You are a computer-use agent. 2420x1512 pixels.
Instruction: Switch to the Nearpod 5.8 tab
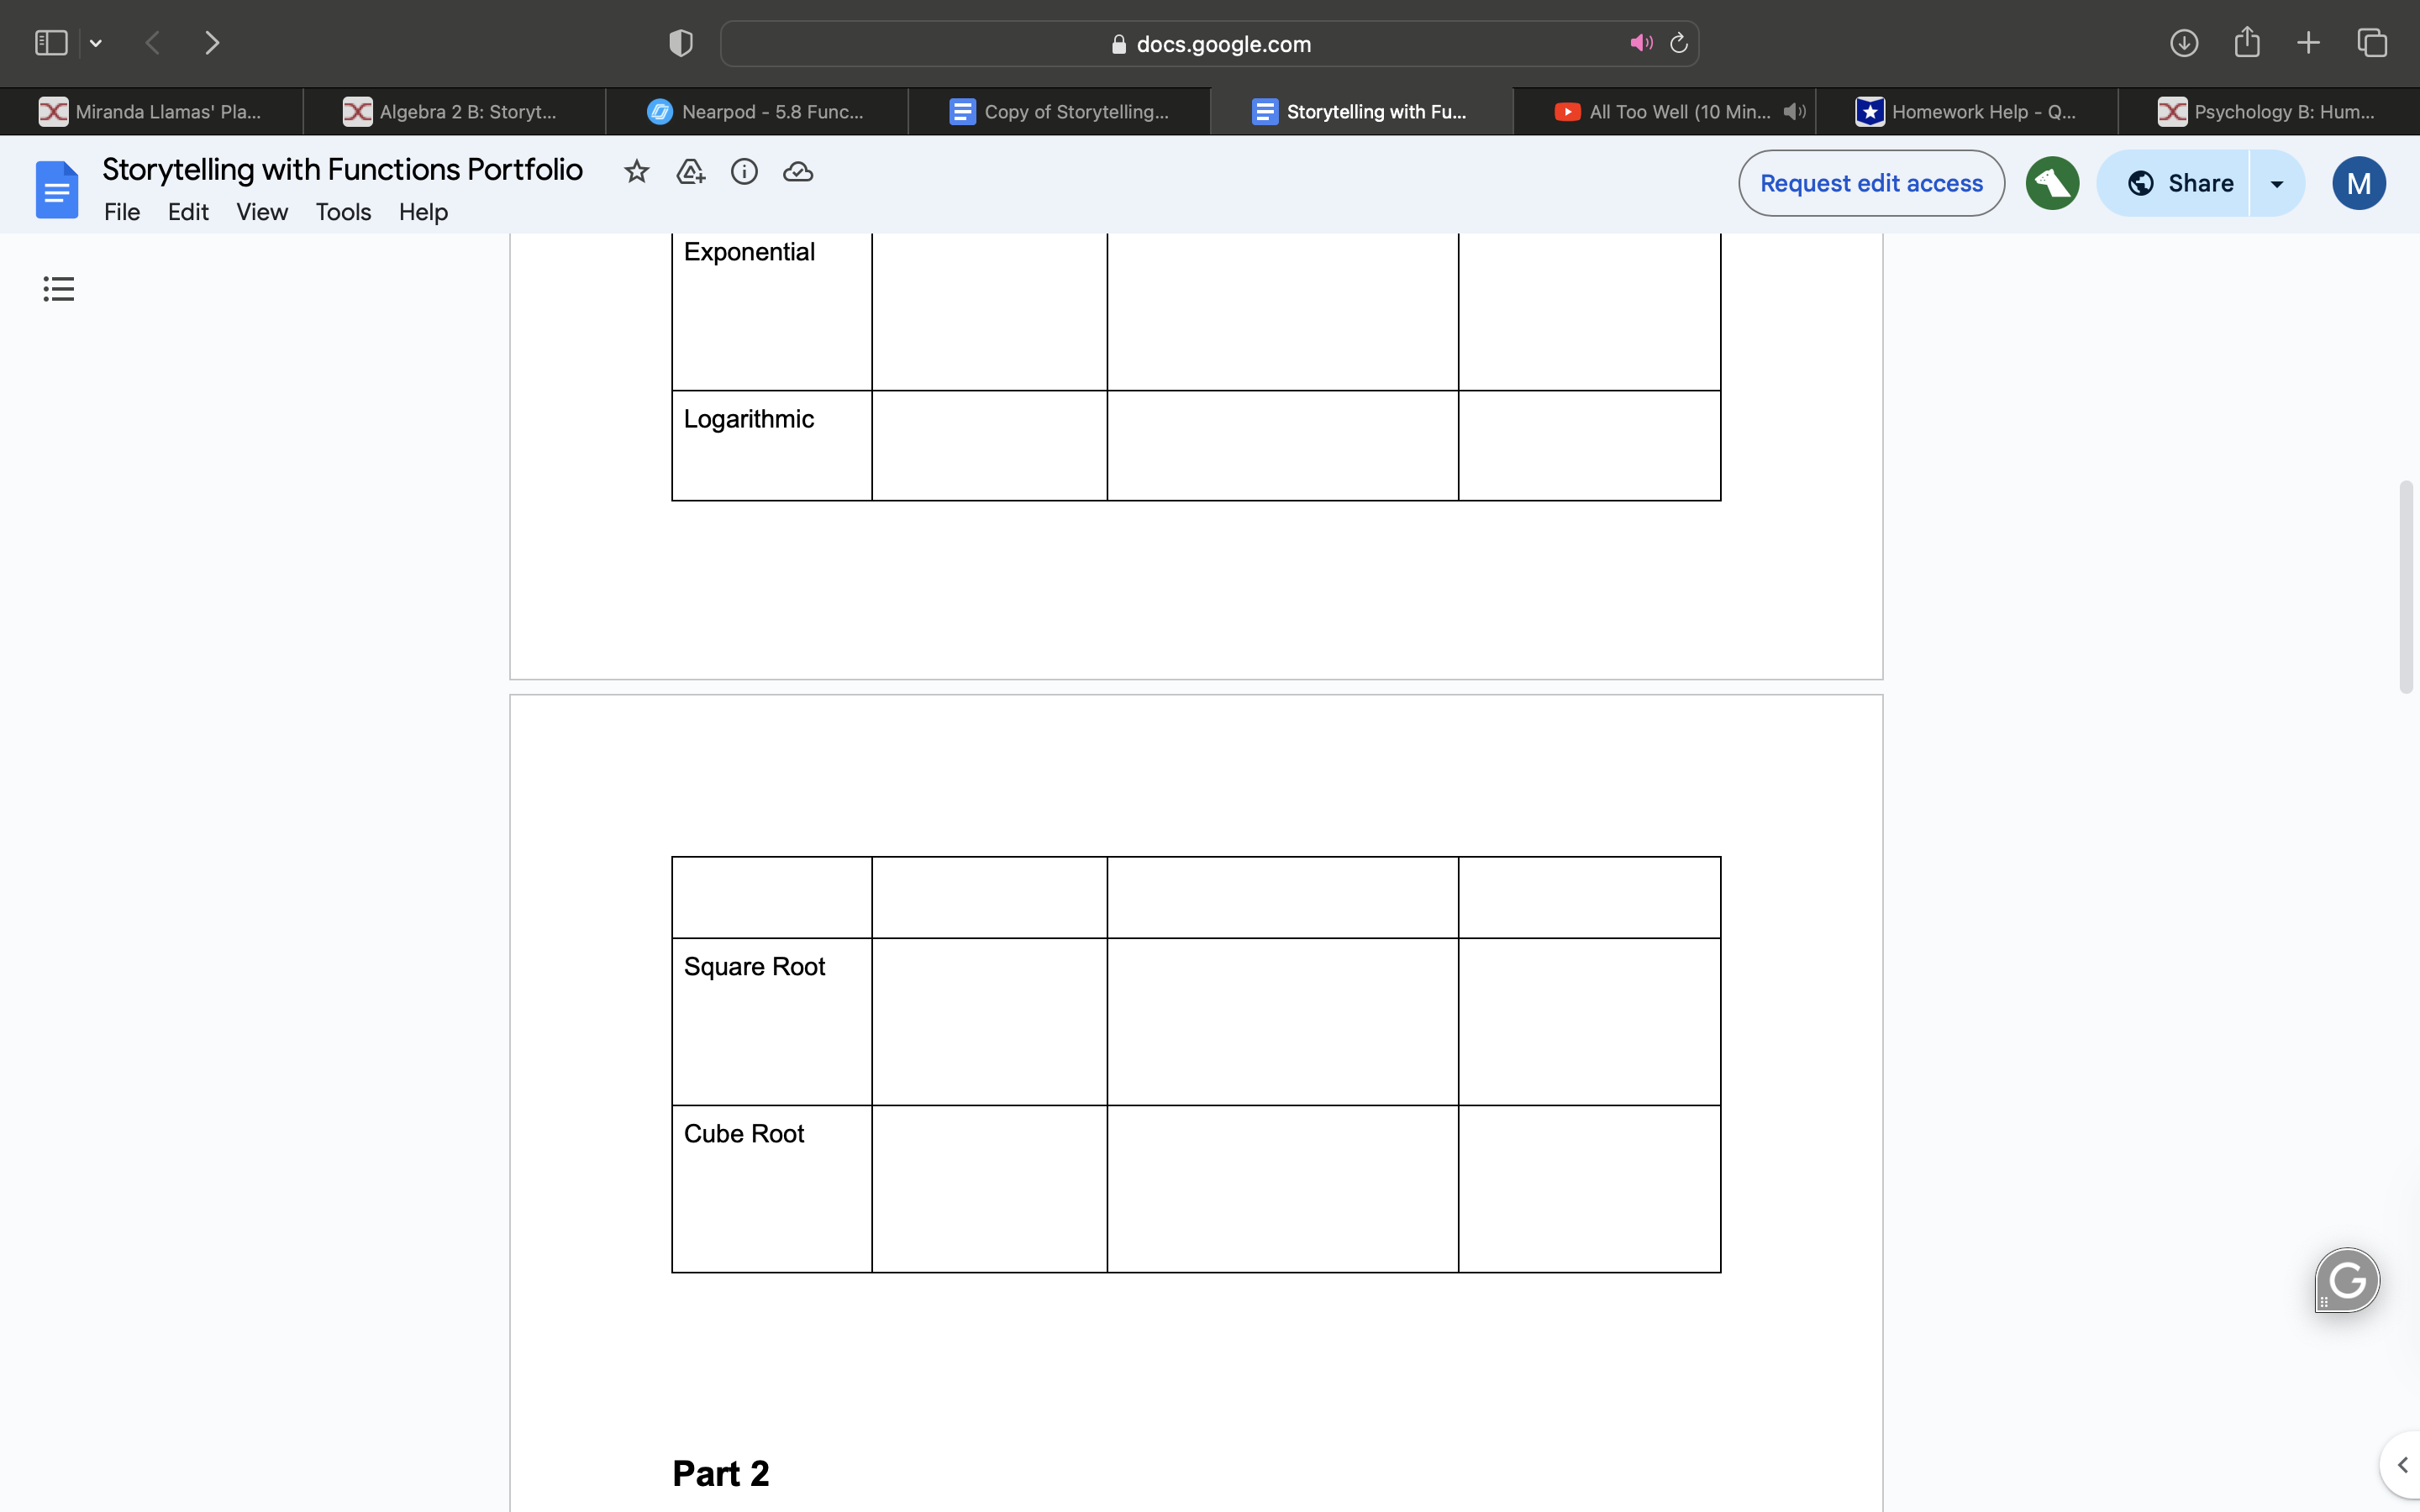click(x=757, y=112)
